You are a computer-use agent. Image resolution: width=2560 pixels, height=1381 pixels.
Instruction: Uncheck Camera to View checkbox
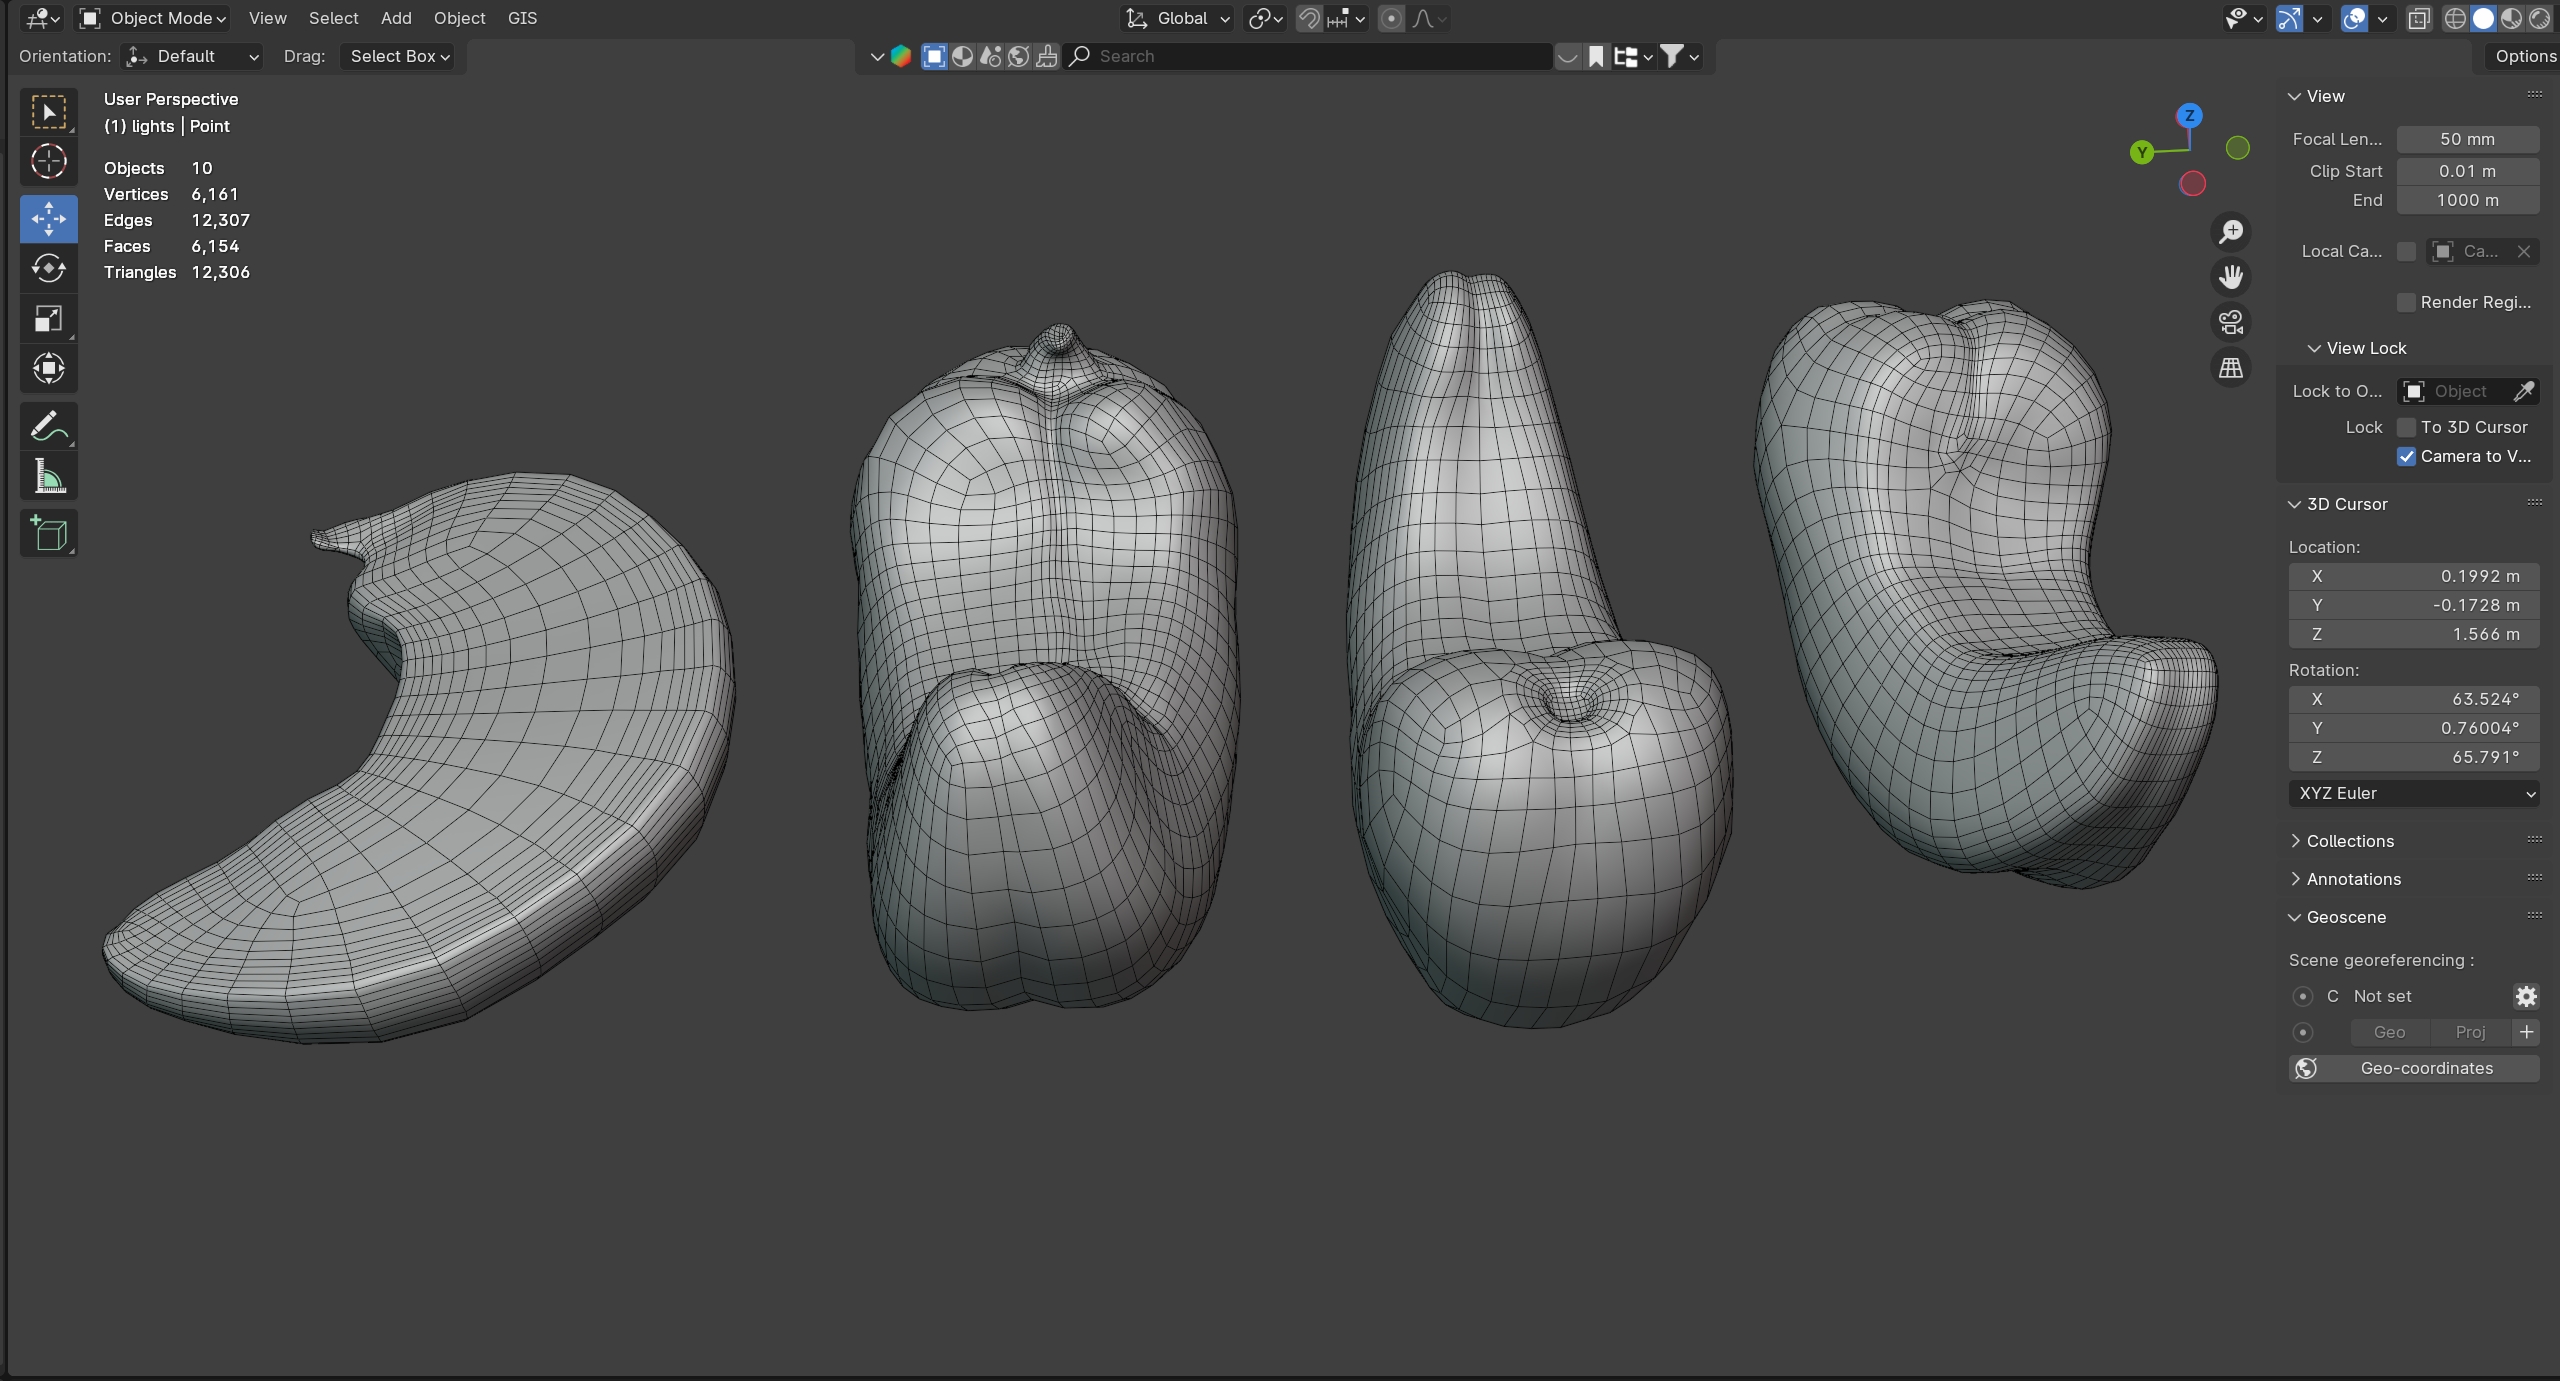pyautogui.click(x=2407, y=456)
